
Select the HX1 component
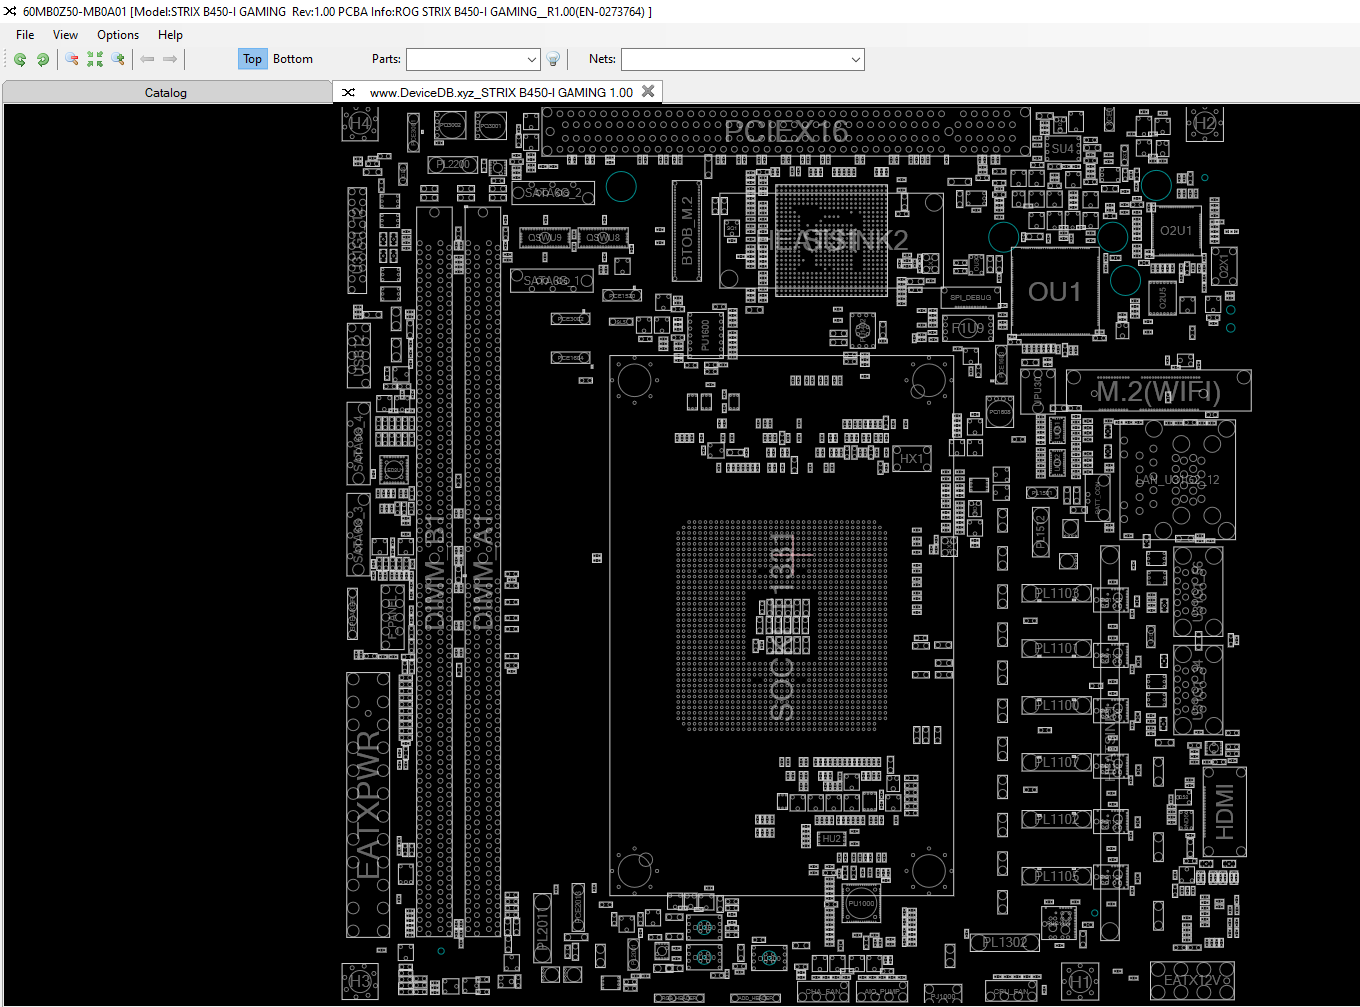912,459
